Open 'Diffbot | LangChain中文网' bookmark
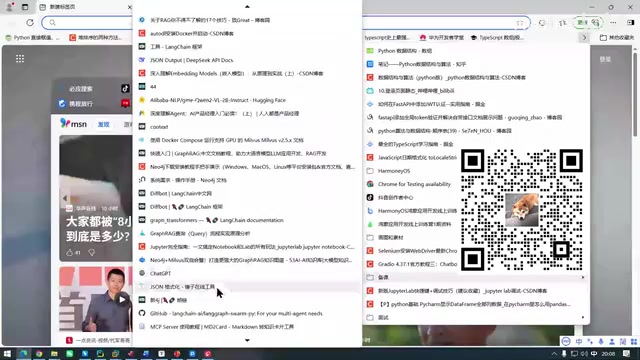The image size is (640, 360). pos(247,193)
